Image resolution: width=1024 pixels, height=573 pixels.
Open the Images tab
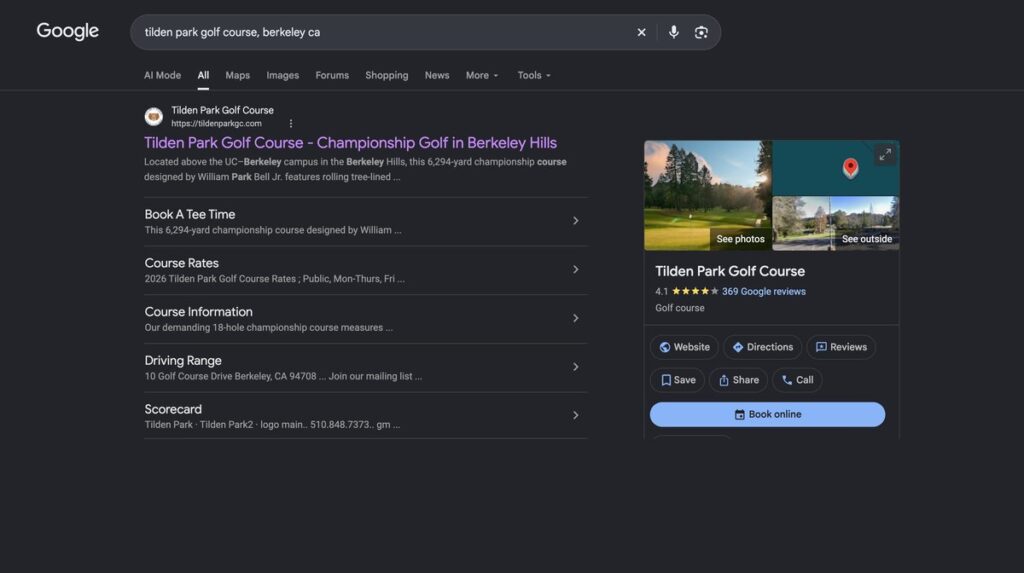pyautogui.click(x=282, y=75)
